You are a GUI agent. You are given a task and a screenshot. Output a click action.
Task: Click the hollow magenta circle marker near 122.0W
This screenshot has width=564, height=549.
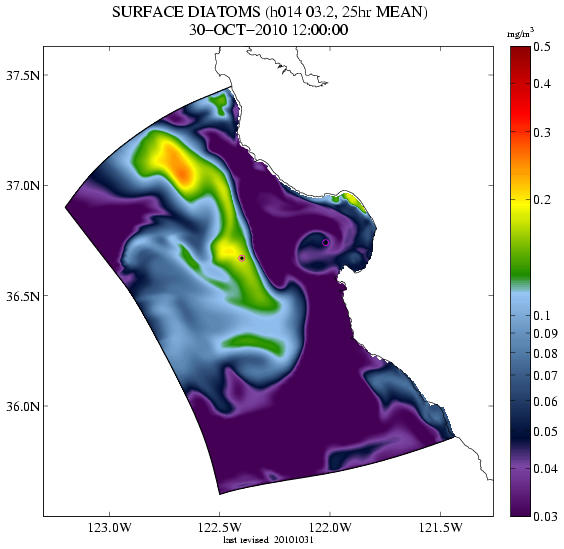click(326, 242)
